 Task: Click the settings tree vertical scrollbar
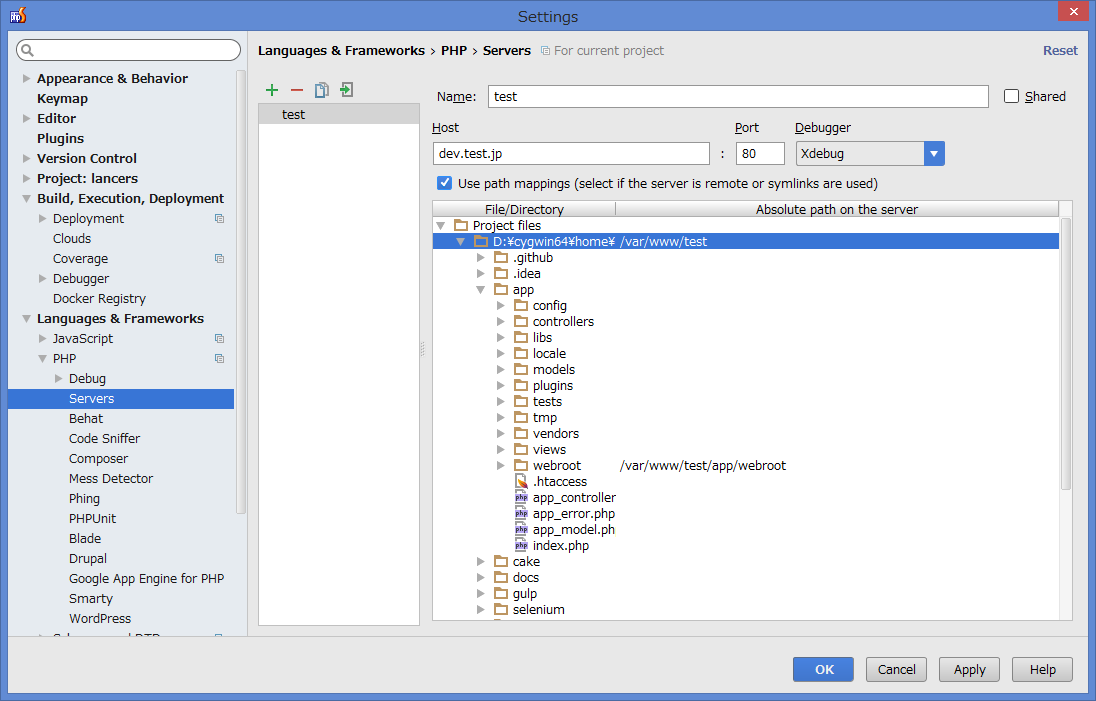(241, 292)
